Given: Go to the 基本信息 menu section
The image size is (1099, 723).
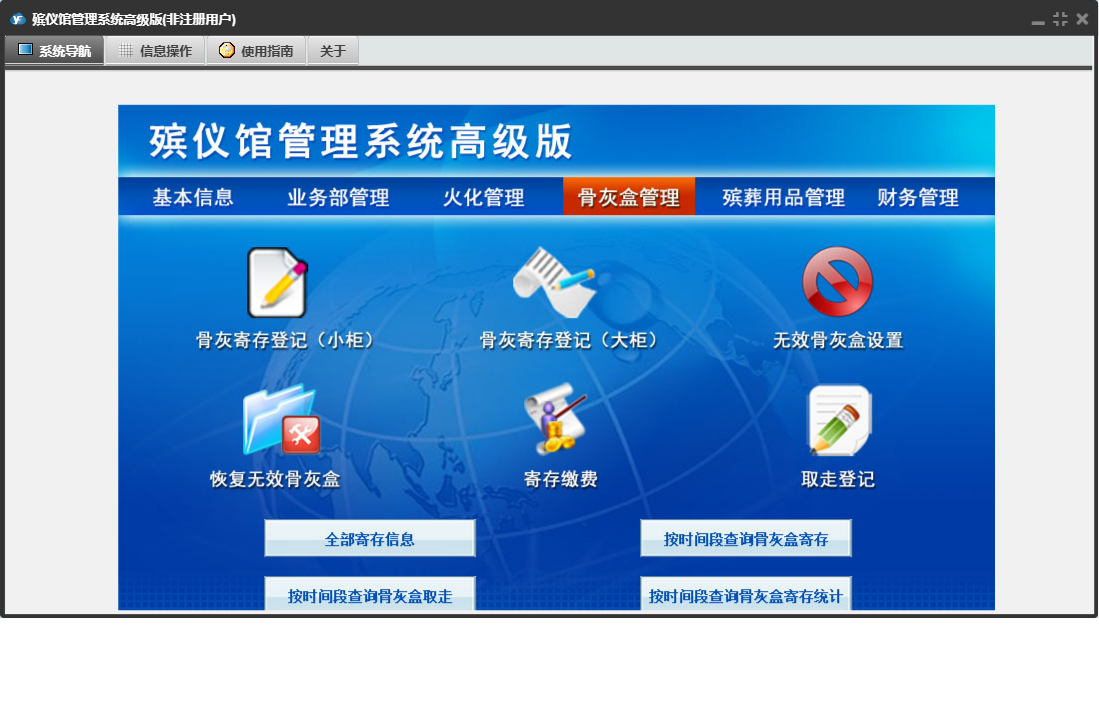Looking at the screenshot, I should (x=193, y=198).
